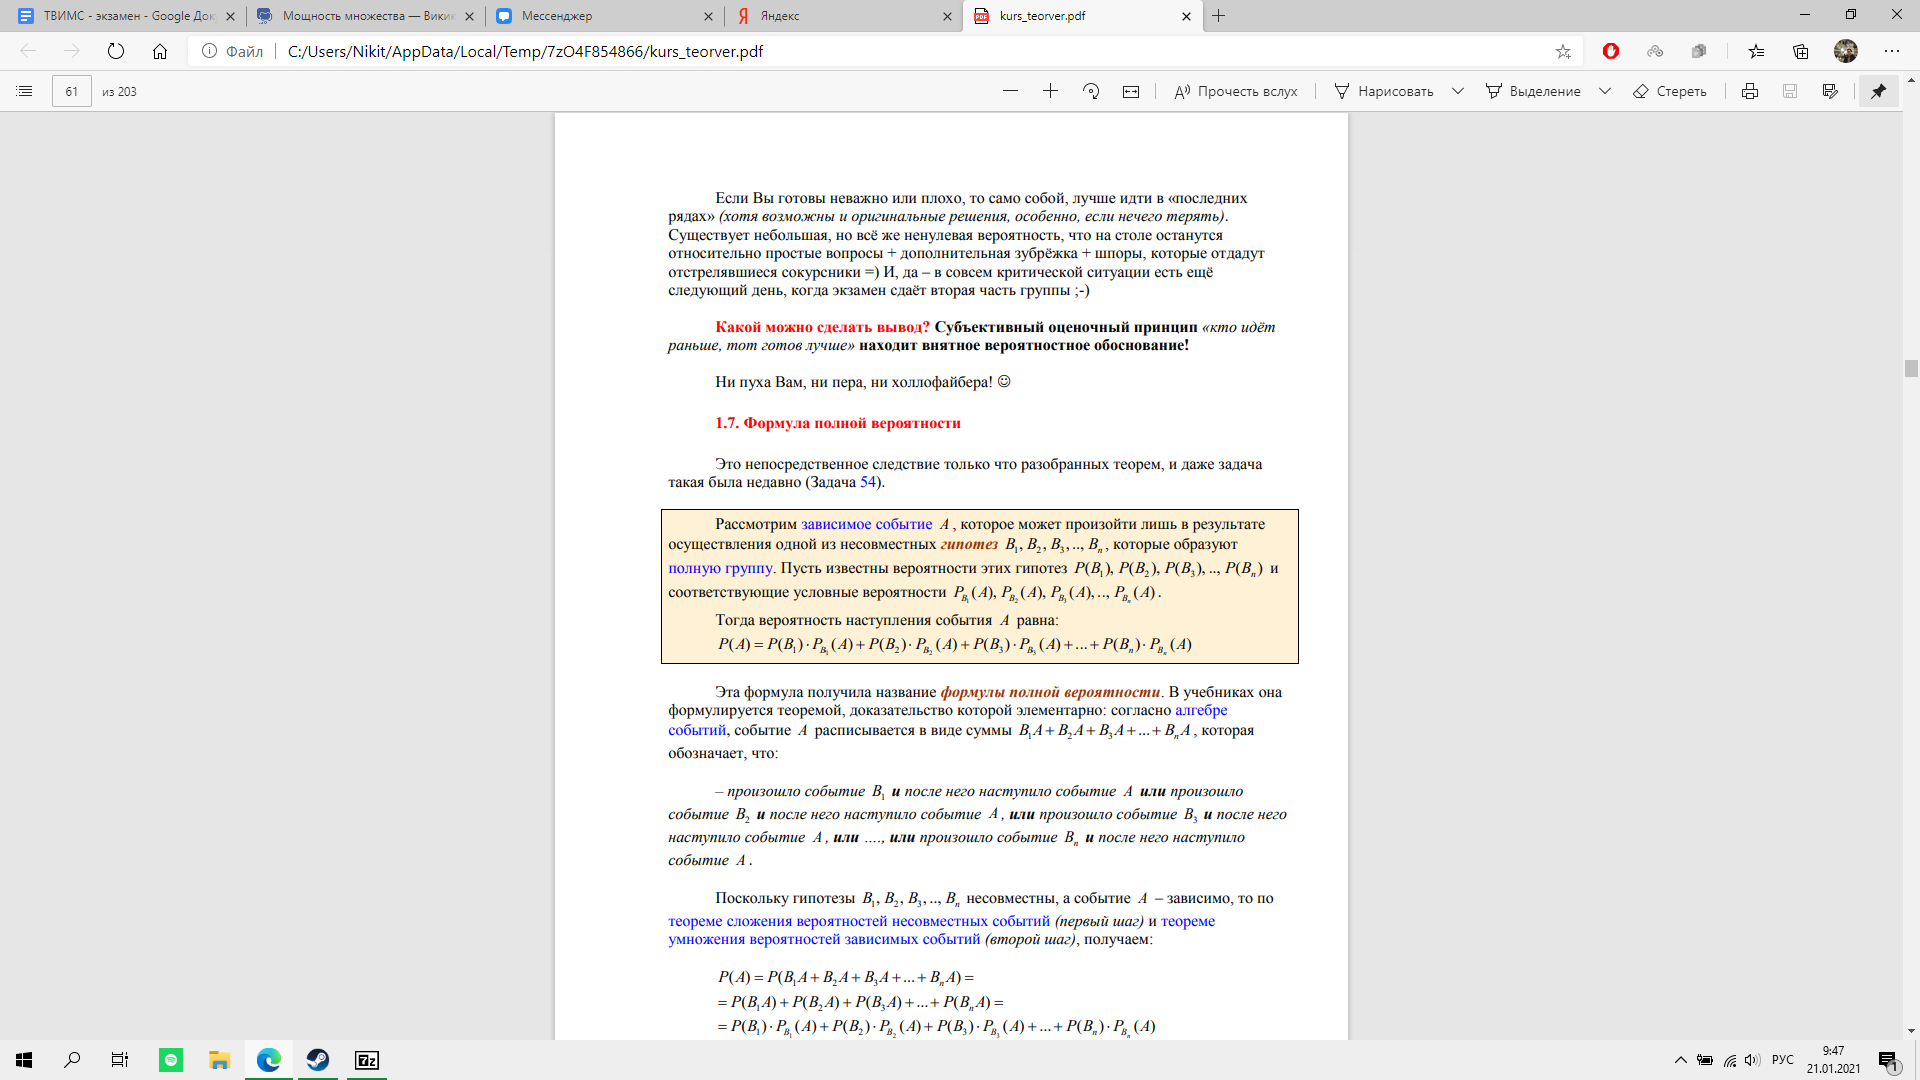The width and height of the screenshot is (1920, 1080).
Task: Open clock showing 9:47 21.01.2021
Action: pos(1833,1060)
